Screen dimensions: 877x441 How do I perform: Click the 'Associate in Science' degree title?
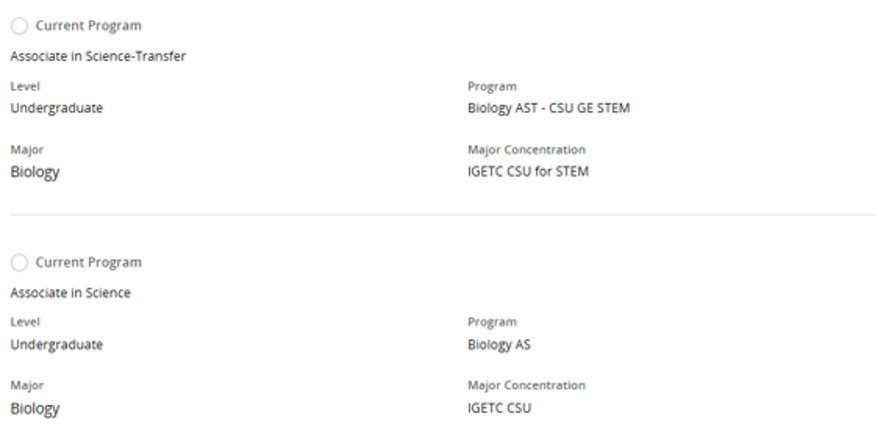click(70, 293)
